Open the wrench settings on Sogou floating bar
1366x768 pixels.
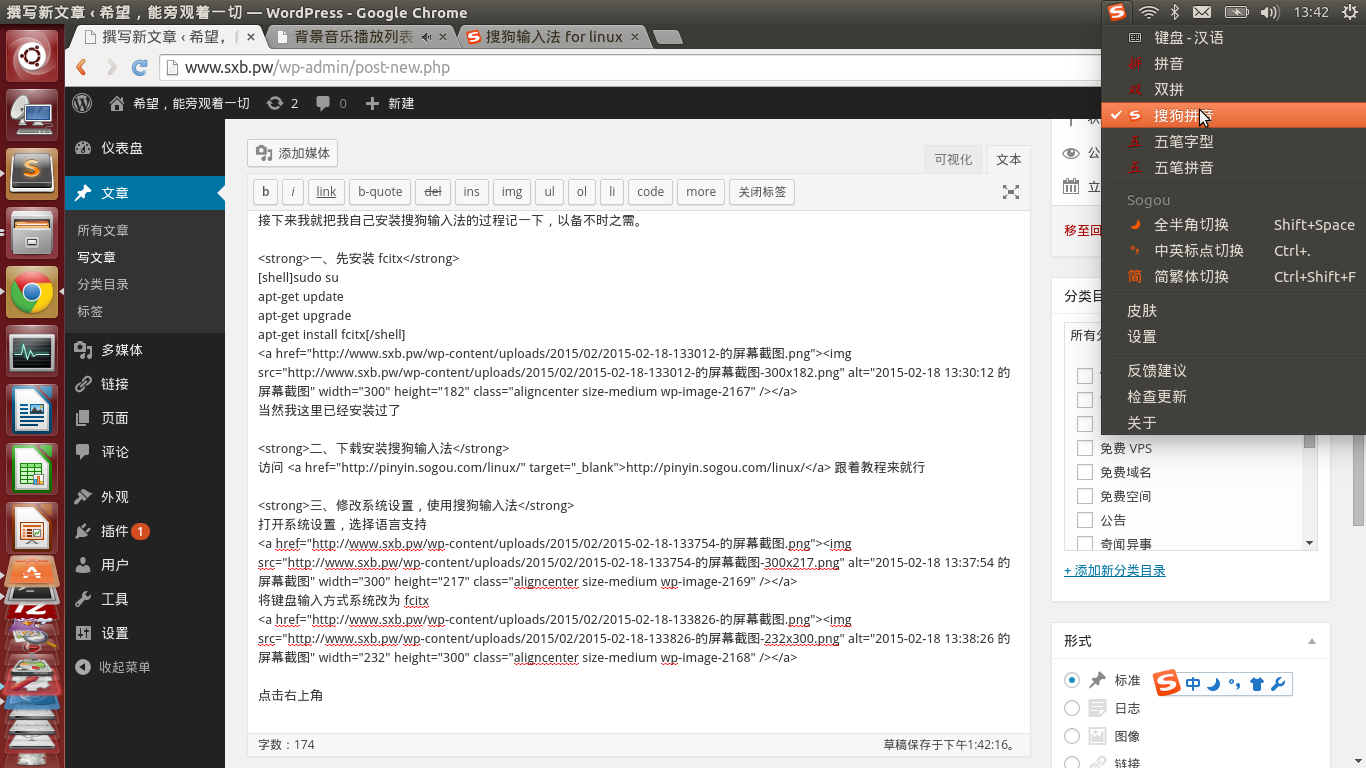(x=1277, y=684)
